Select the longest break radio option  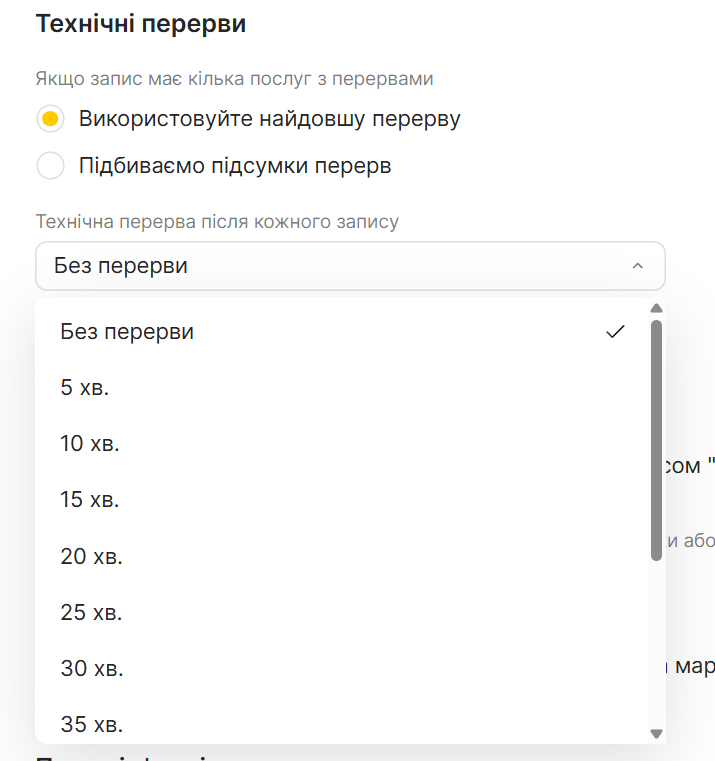pos(51,119)
